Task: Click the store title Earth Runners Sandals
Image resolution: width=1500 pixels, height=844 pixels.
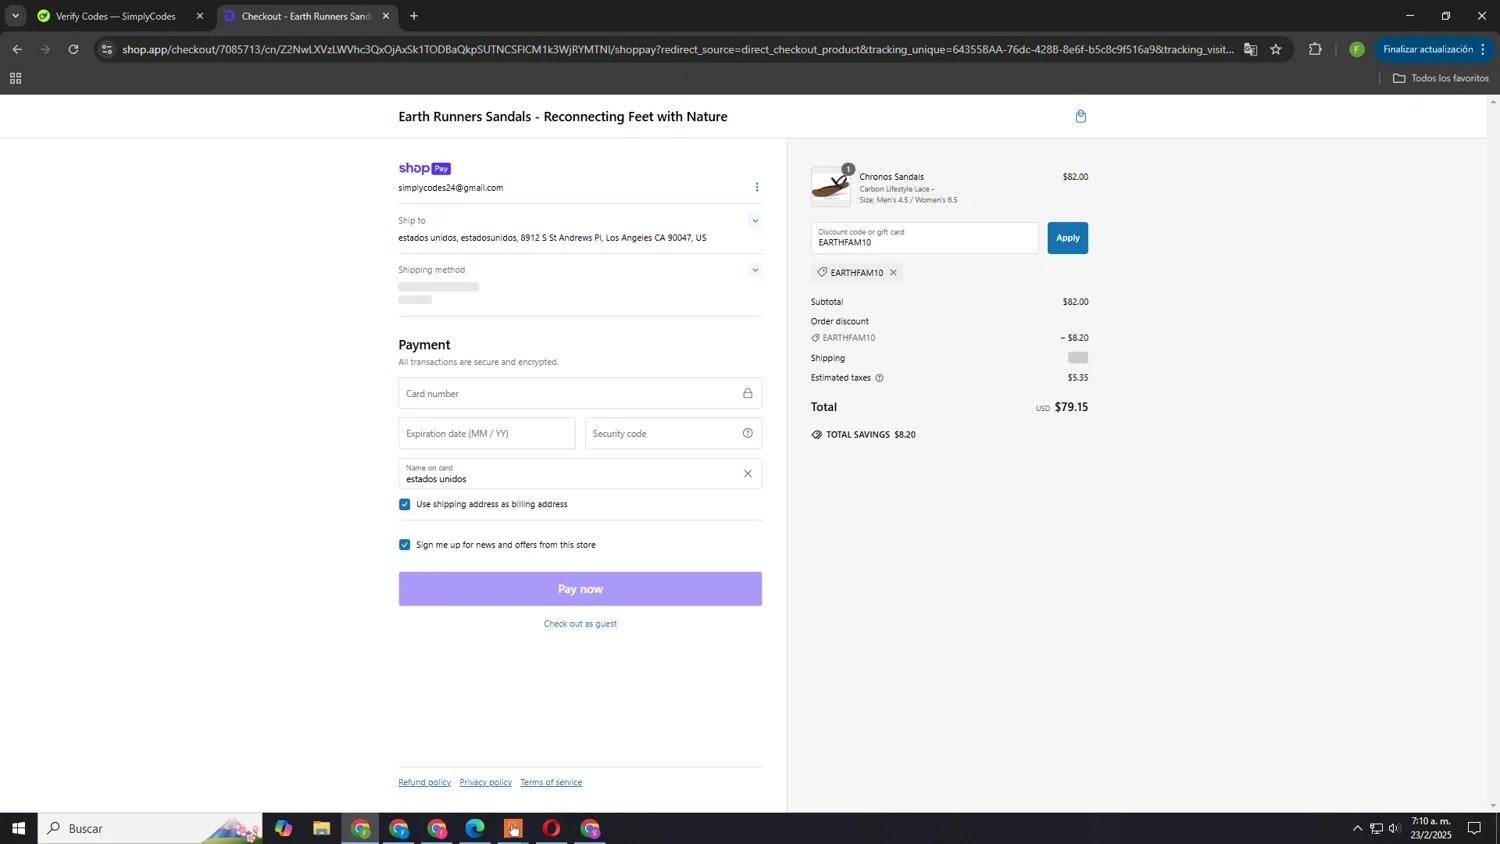Action: 563,117
